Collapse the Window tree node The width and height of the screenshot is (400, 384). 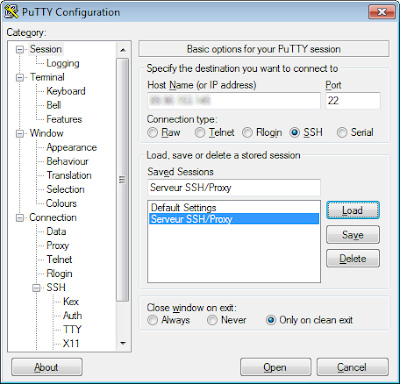[20, 133]
